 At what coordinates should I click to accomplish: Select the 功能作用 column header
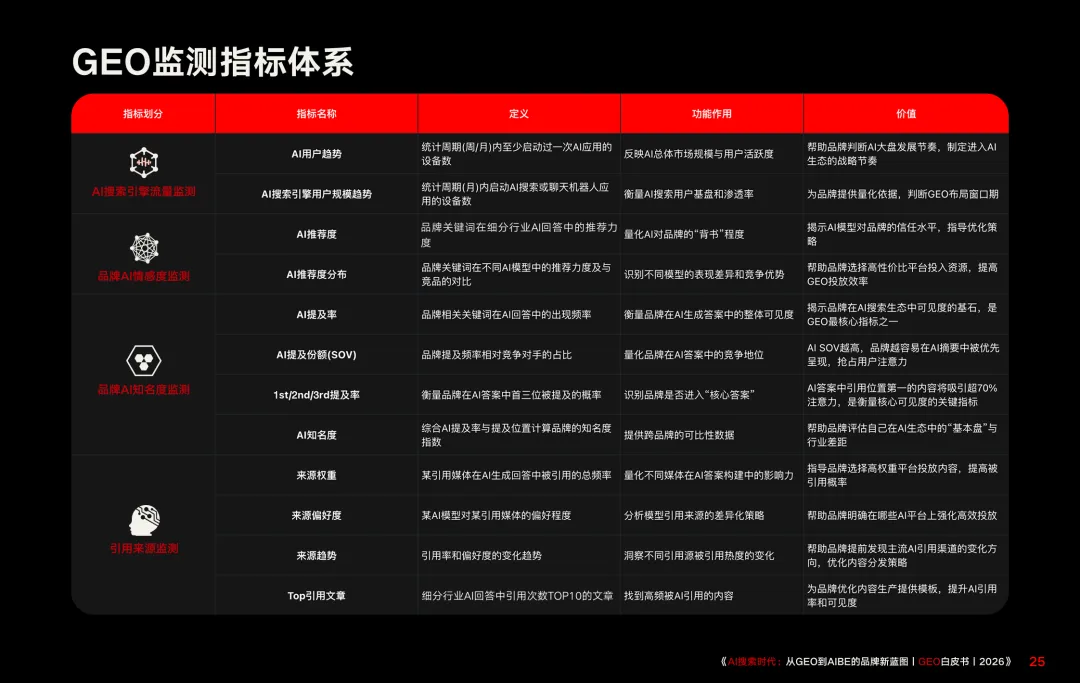click(712, 114)
